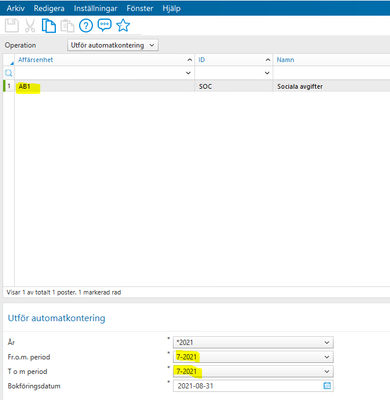Open the Arkiv menu

[x=16, y=8]
